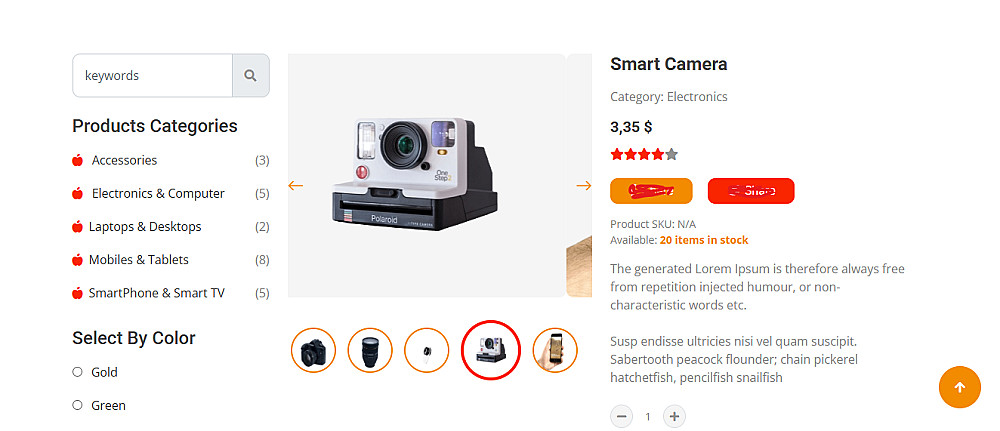The image size is (1000, 431).
Task: Open the Accessories category
Action: pos(124,161)
